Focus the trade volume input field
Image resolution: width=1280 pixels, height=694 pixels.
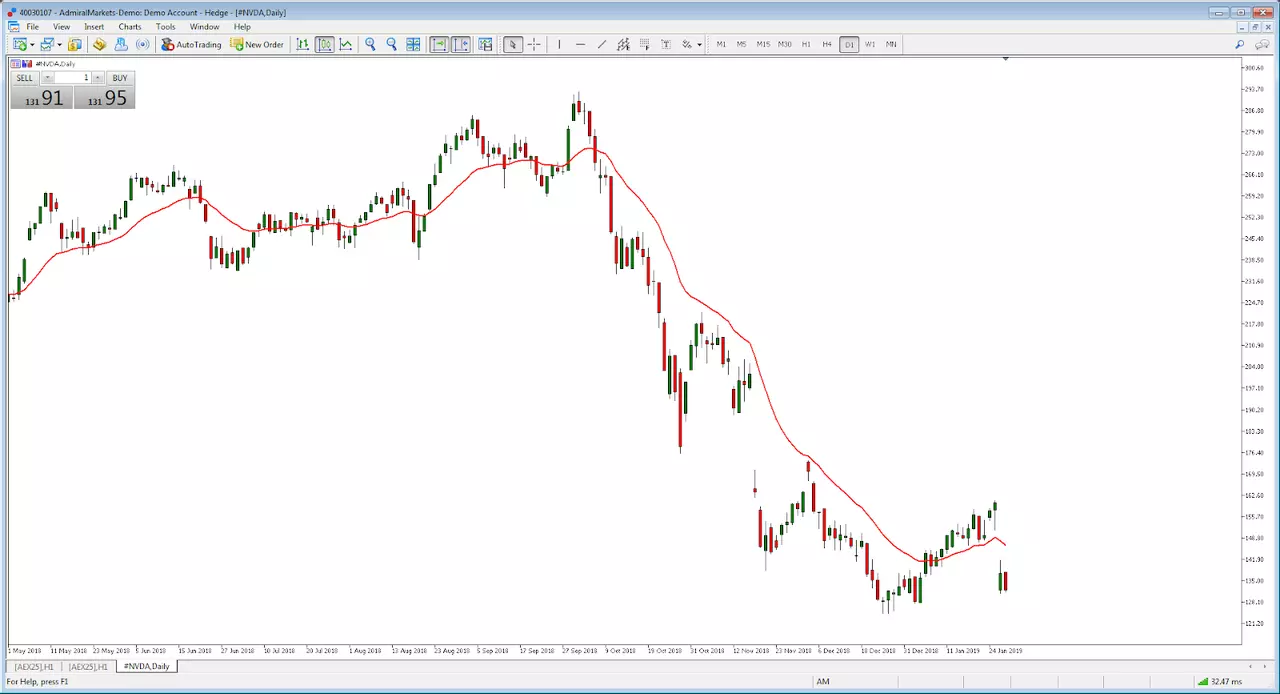[x=73, y=78]
